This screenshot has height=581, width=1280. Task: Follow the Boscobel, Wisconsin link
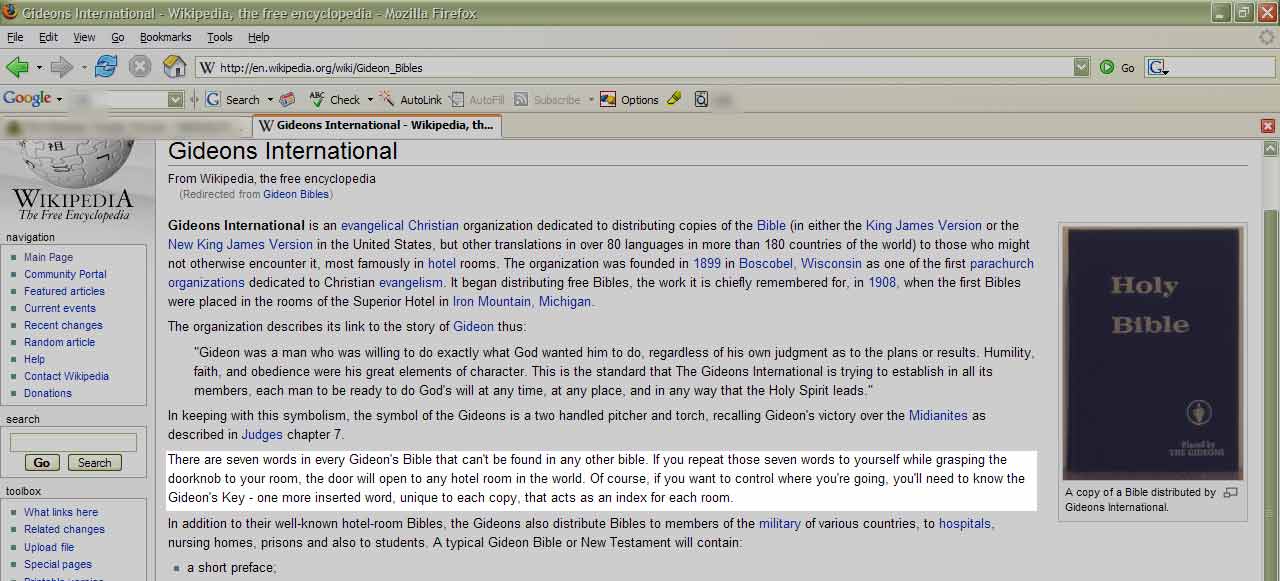point(800,264)
